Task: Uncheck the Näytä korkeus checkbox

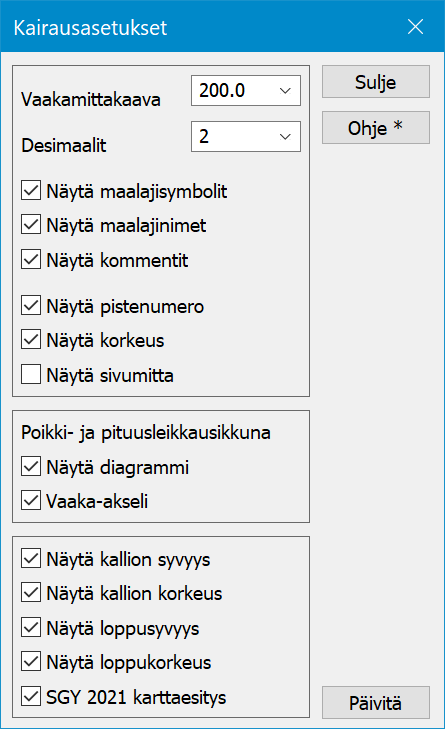Action: click(31, 341)
